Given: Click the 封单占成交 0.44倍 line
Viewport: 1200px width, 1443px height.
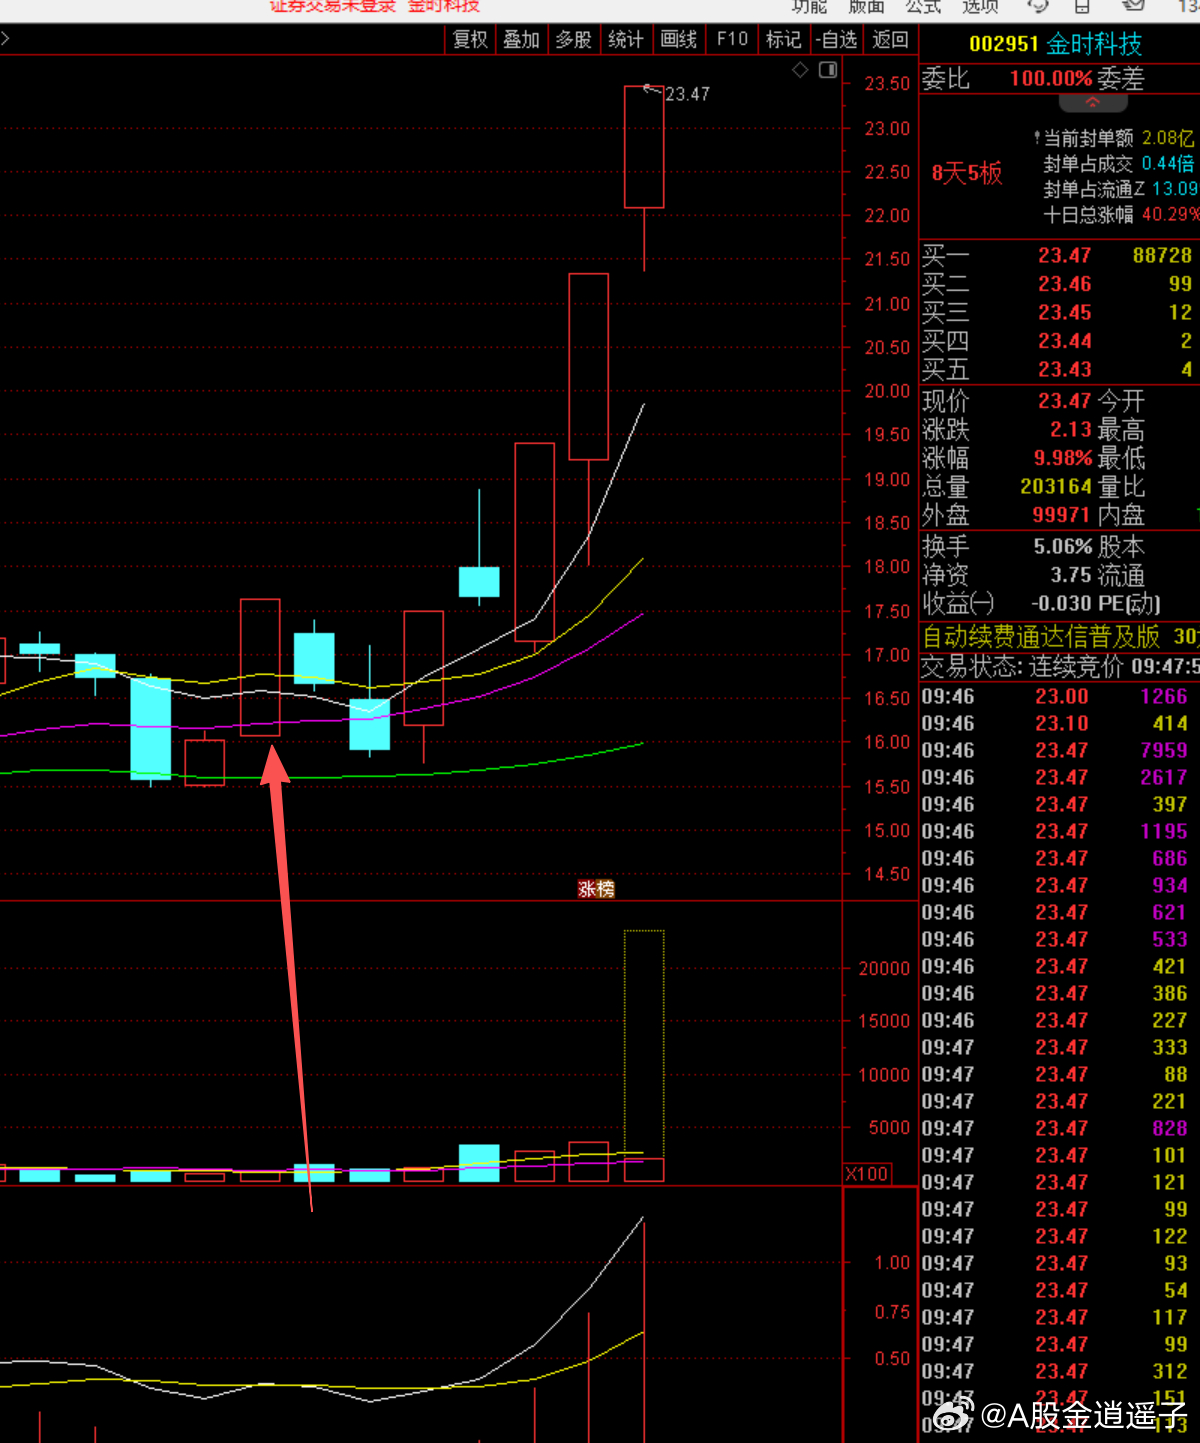Looking at the screenshot, I should [x=1119, y=164].
